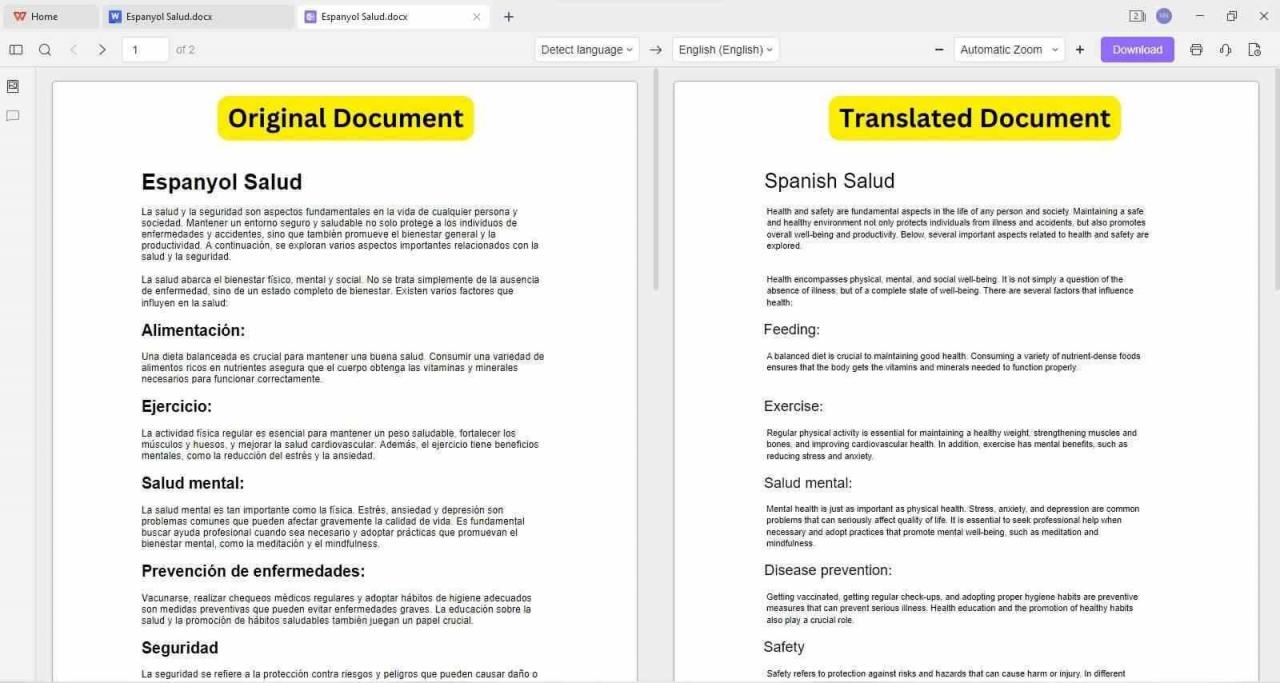The width and height of the screenshot is (1280, 683).
Task: Open a new tab with the plus button
Action: pyautogui.click(x=508, y=16)
